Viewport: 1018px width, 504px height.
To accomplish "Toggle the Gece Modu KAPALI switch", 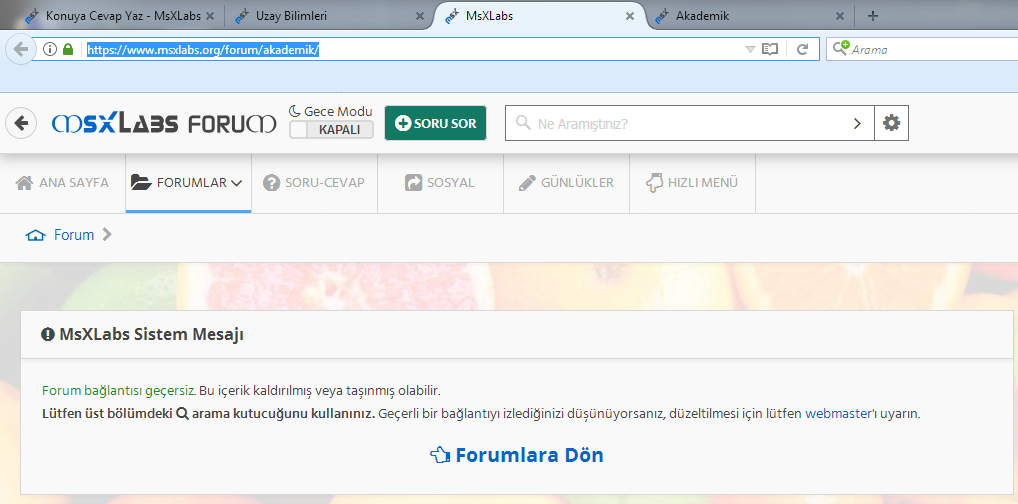I will (x=332, y=129).
